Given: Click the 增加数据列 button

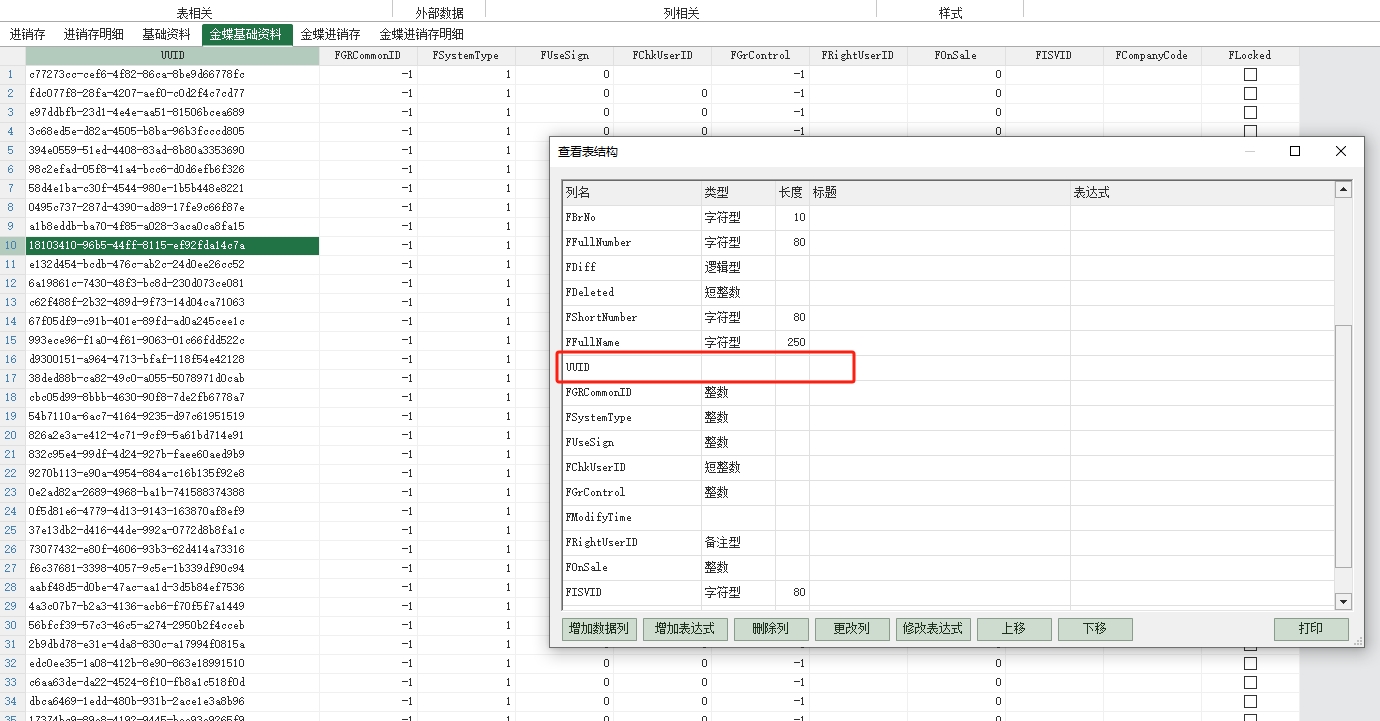Looking at the screenshot, I should coord(600,629).
